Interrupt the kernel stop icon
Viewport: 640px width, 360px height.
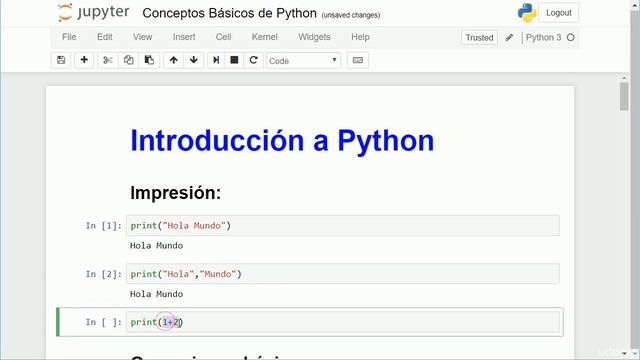point(234,60)
